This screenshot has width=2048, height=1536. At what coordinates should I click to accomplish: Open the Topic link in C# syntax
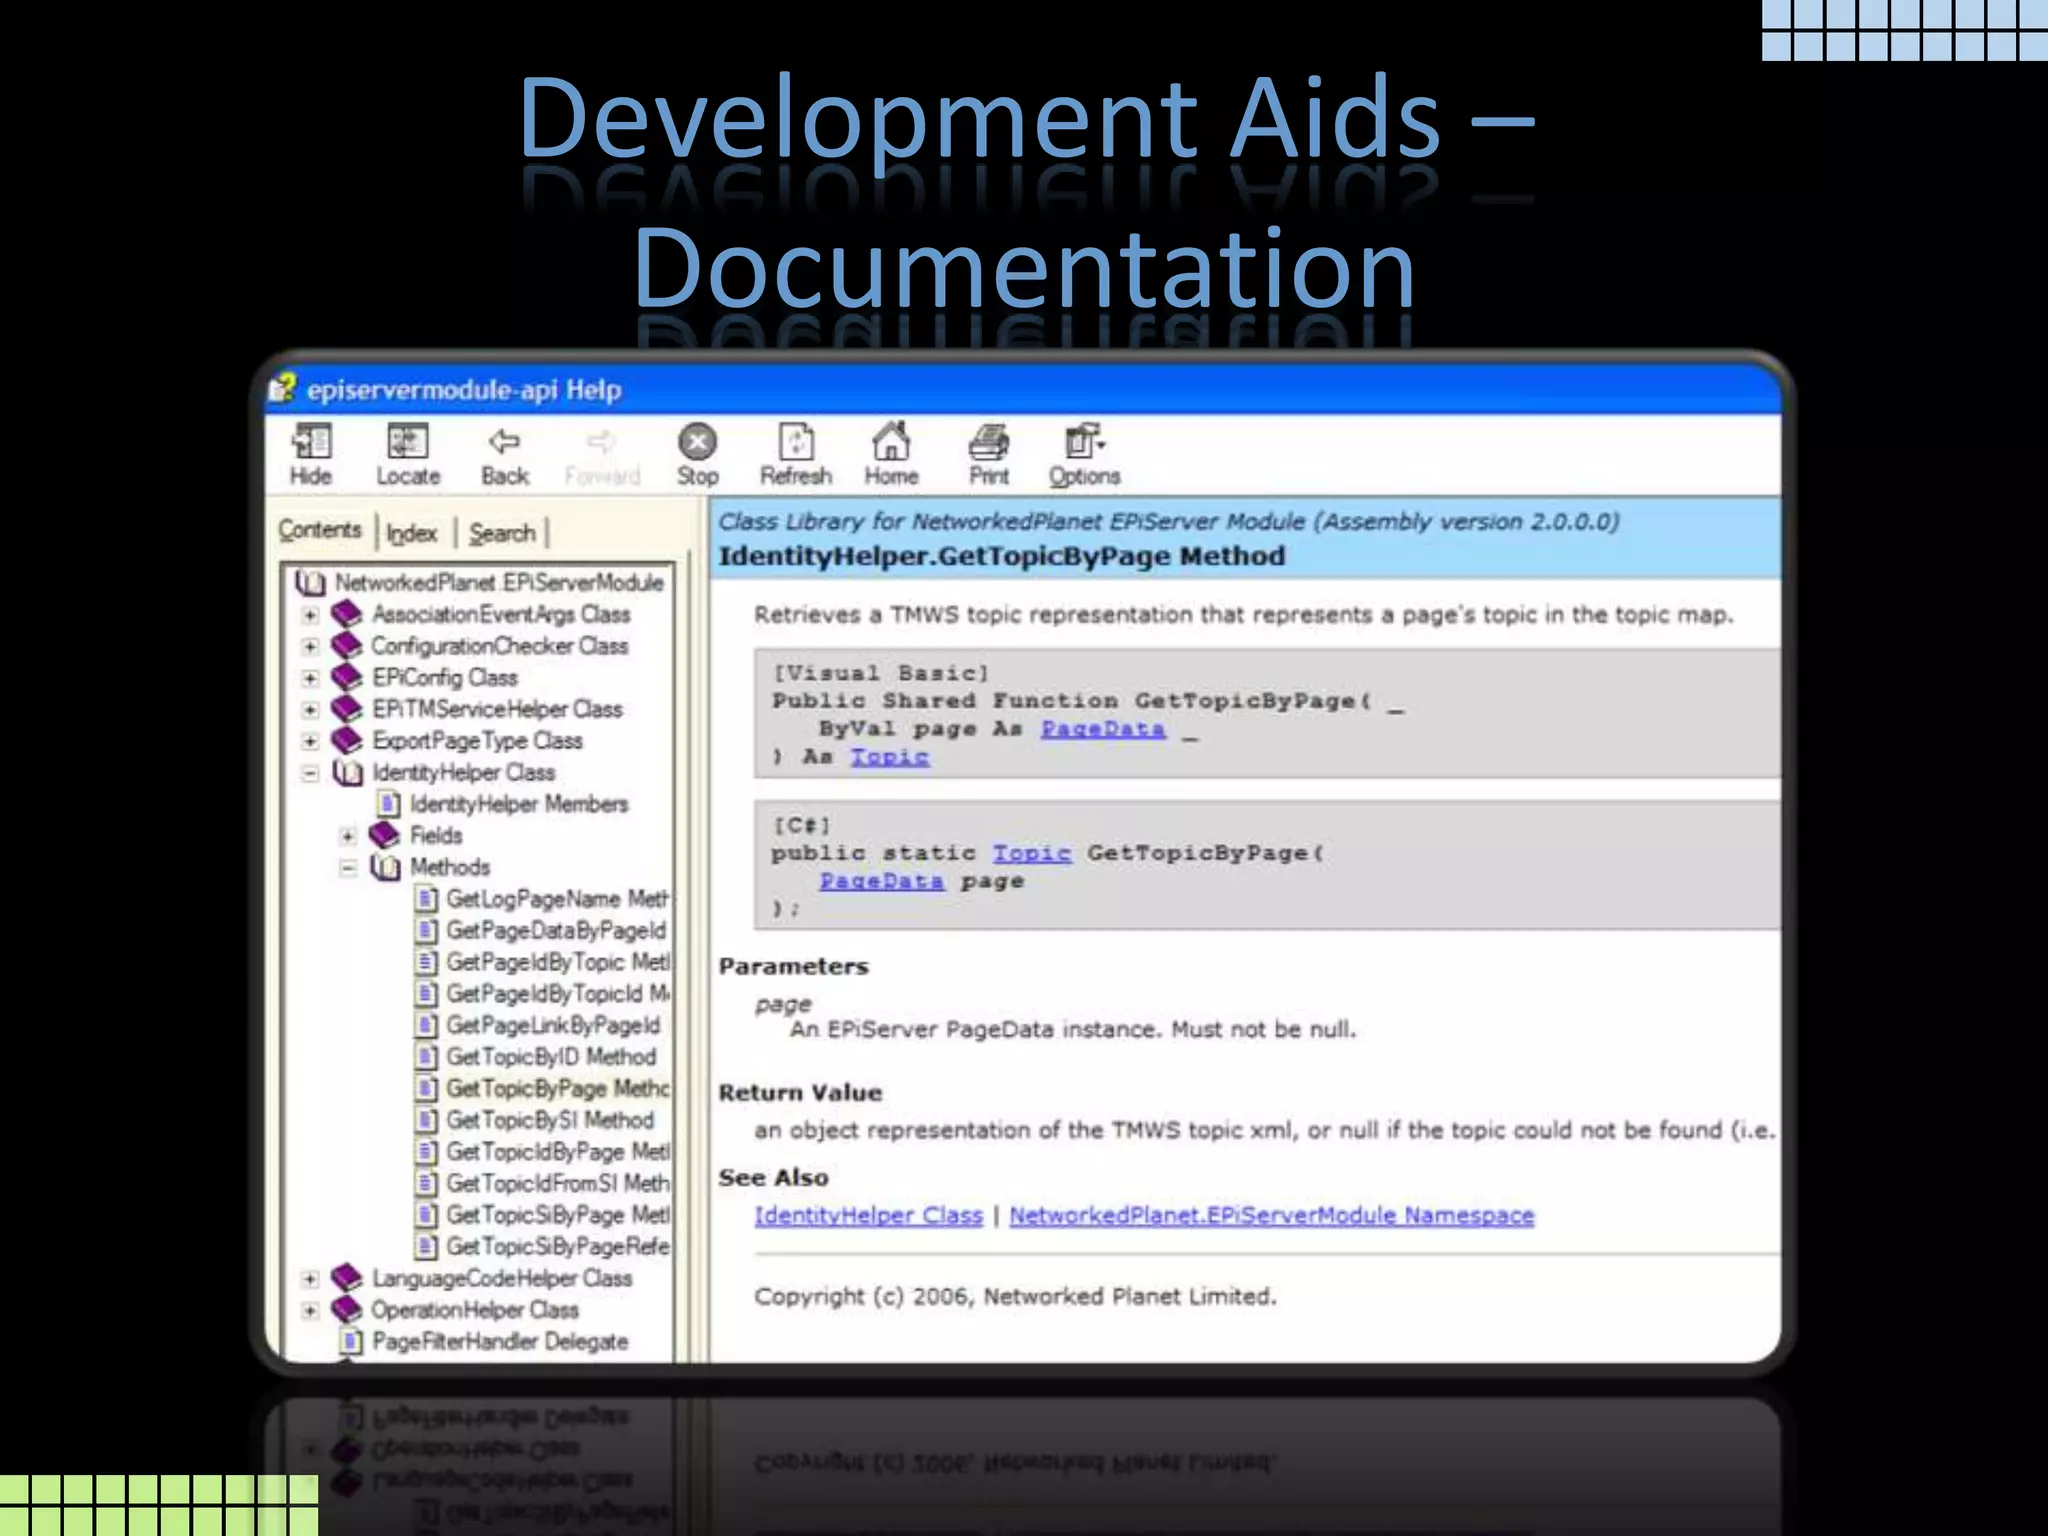pyautogui.click(x=1032, y=853)
